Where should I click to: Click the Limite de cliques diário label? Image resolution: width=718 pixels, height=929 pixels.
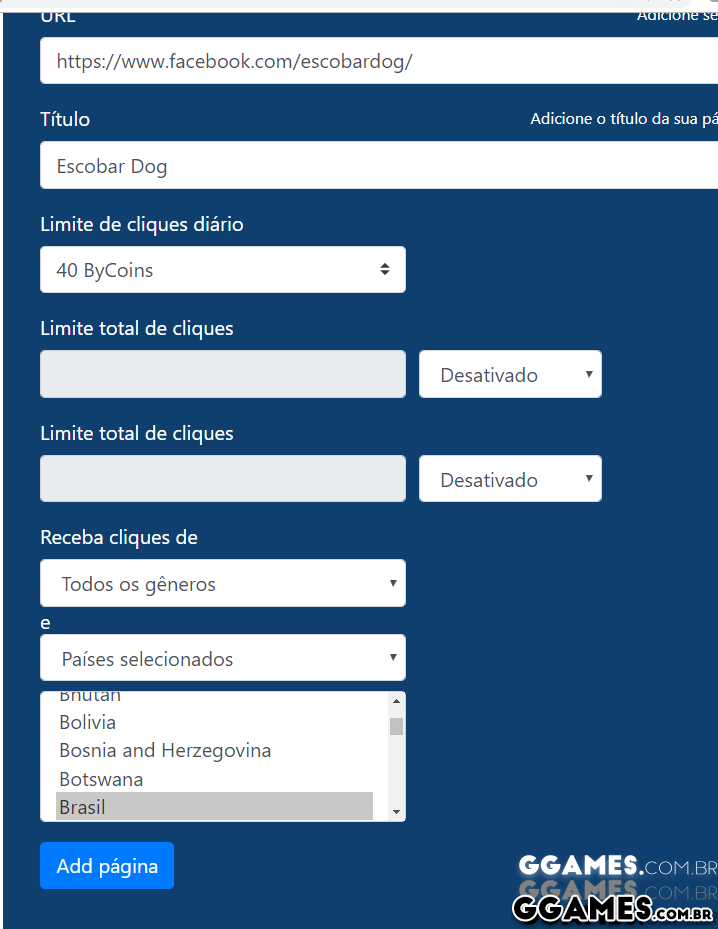pyautogui.click(x=142, y=224)
